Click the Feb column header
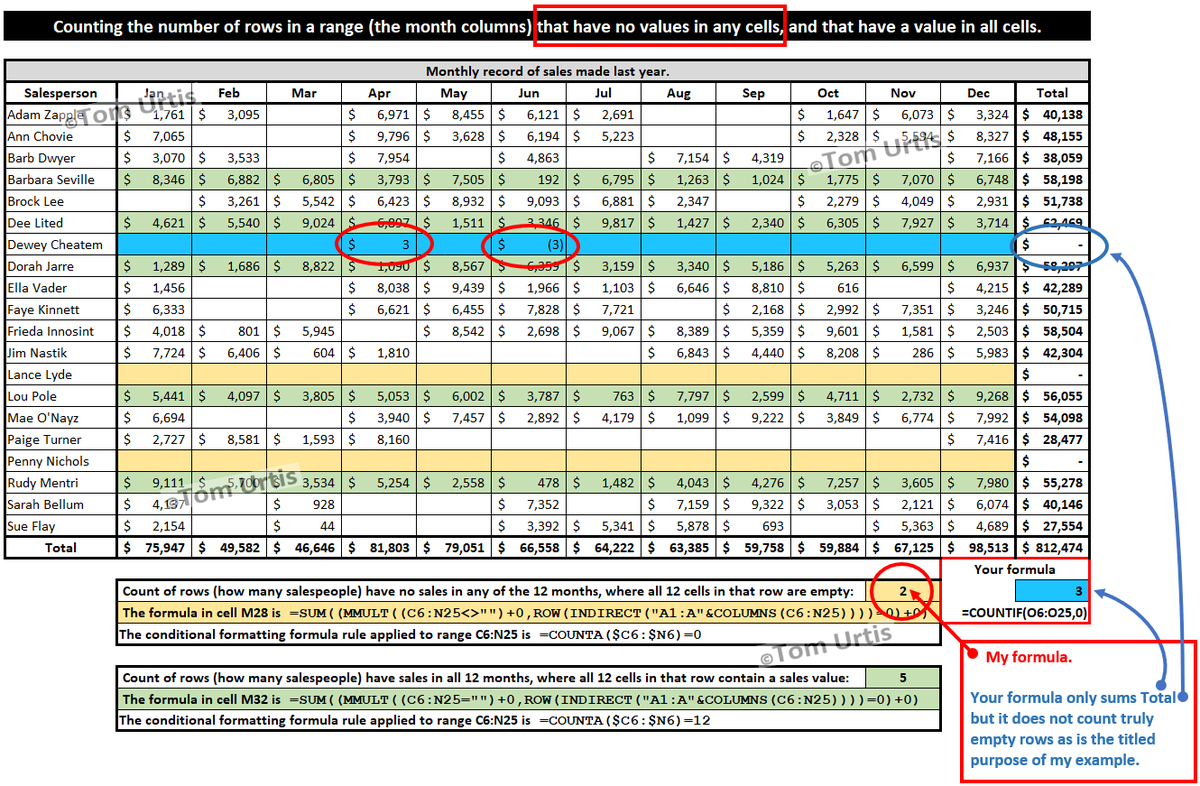 [x=230, y=93]
